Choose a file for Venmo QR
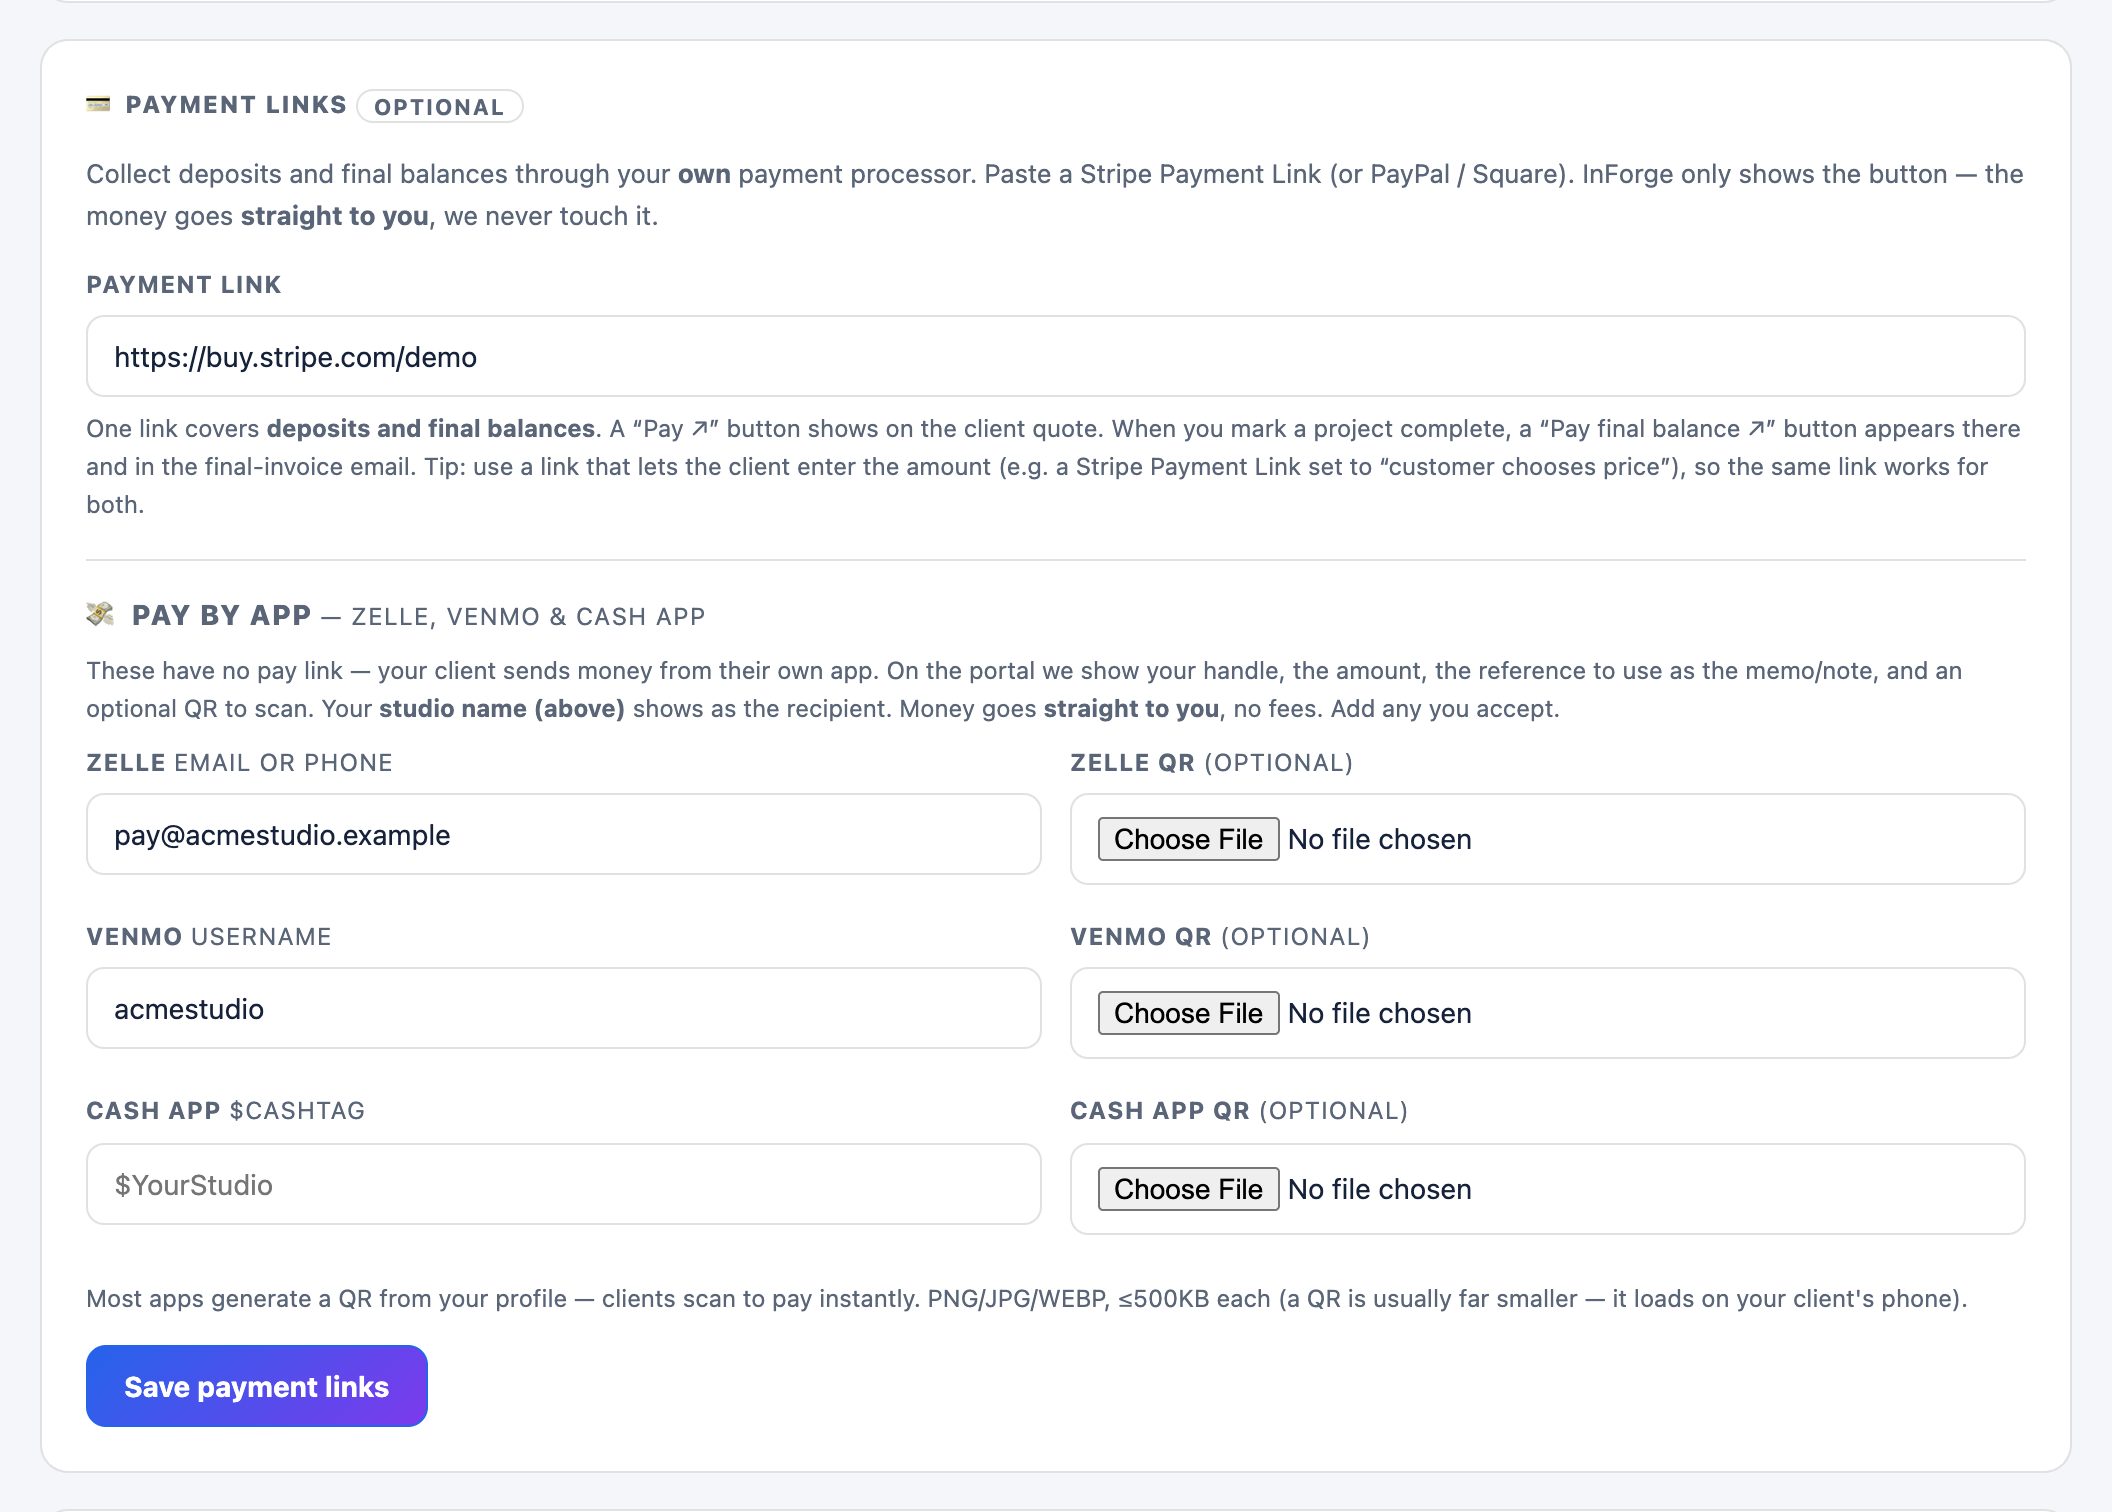The width and height of the screenshot is (2112, 1512). pyautogui.click(x=1188, y=1013)
